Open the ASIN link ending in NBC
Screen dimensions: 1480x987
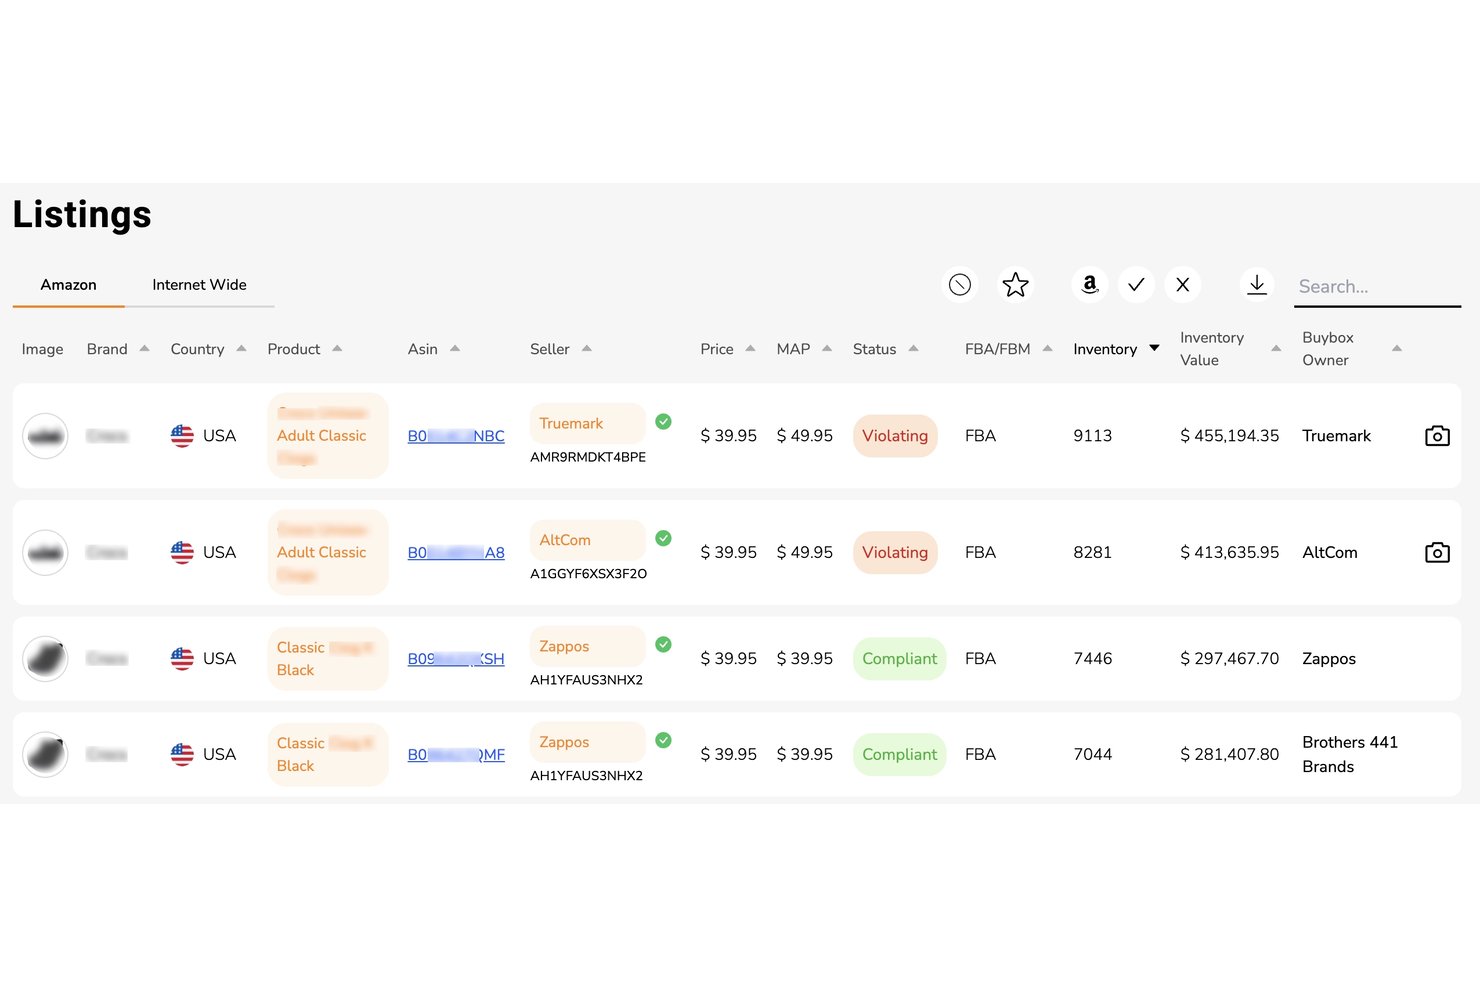pos(456,436)
